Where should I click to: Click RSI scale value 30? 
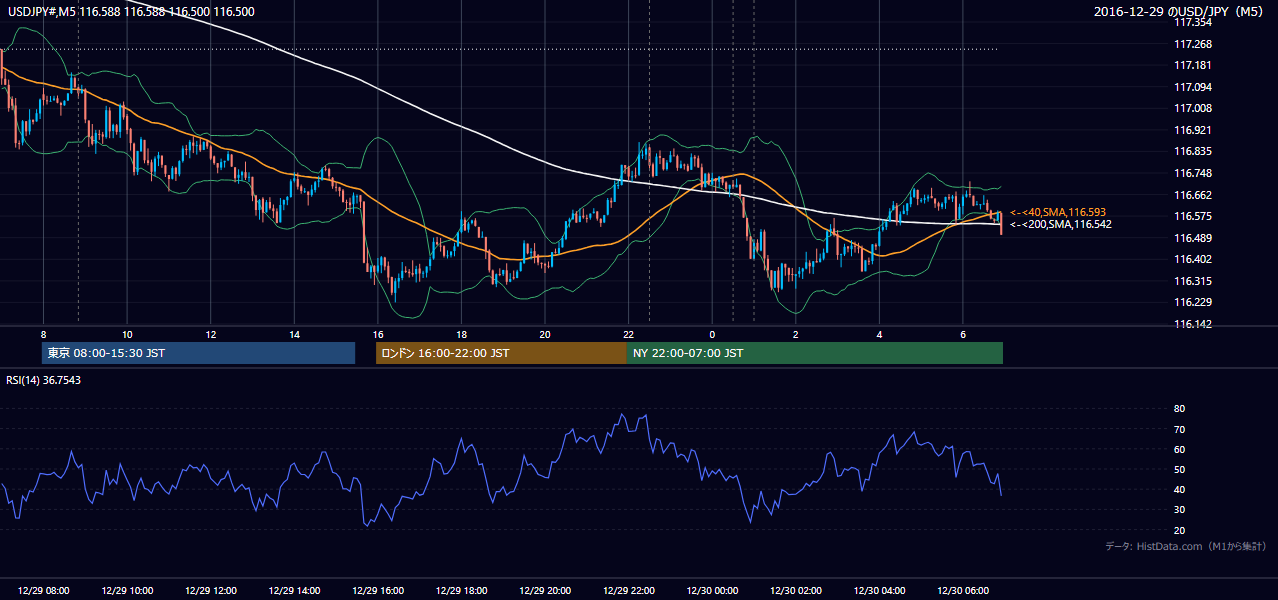click(x=1179, y=510)
